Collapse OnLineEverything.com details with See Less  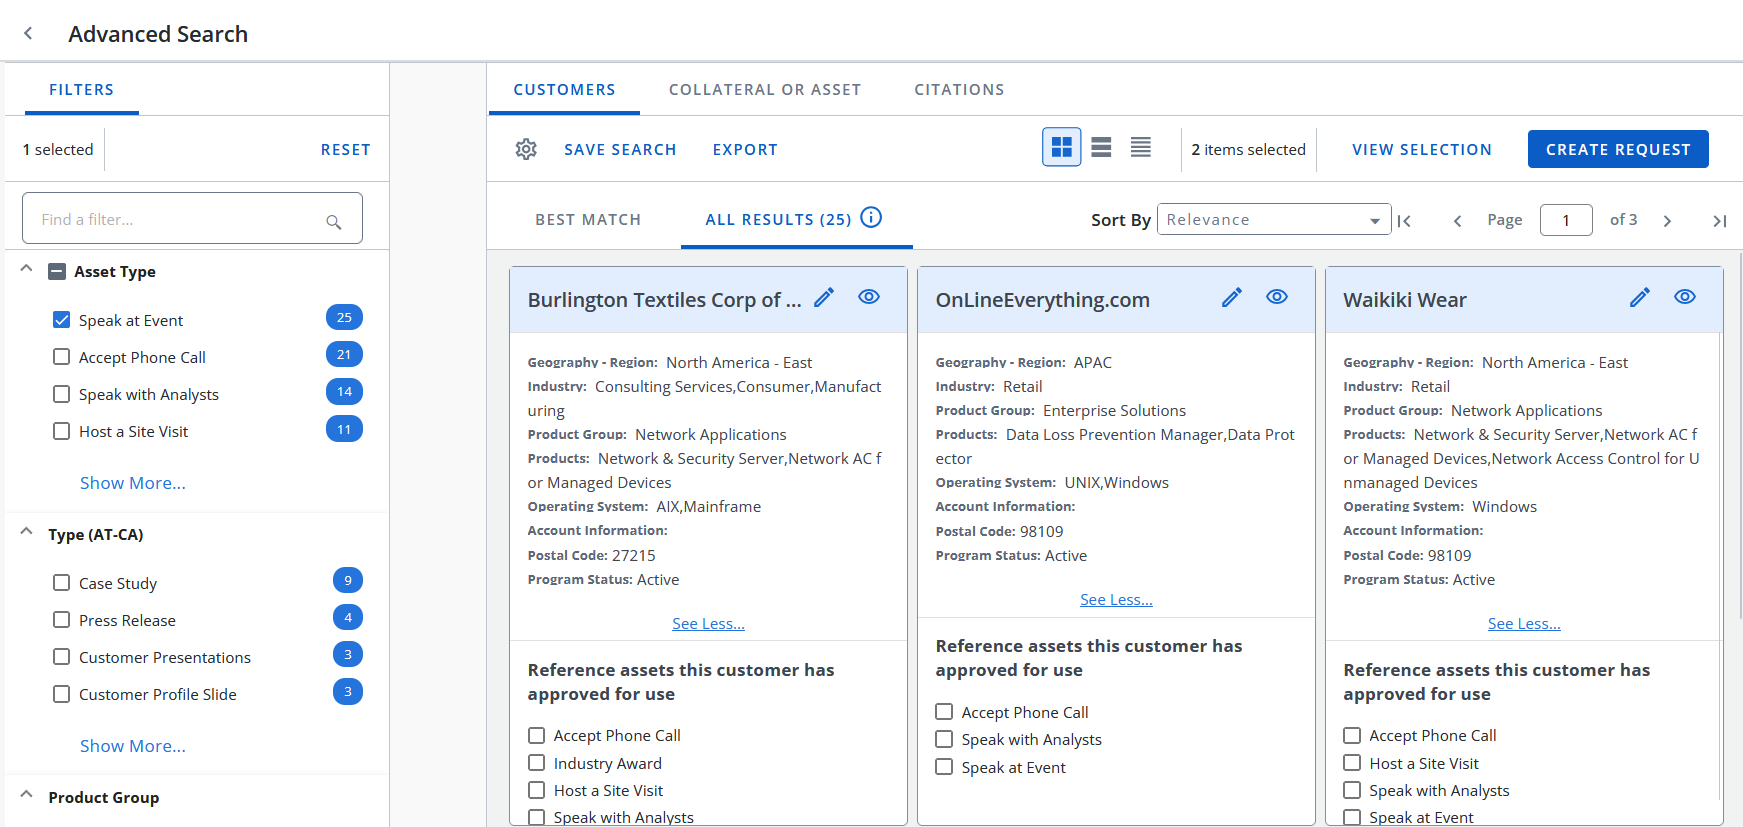[x=1116, y=600]
